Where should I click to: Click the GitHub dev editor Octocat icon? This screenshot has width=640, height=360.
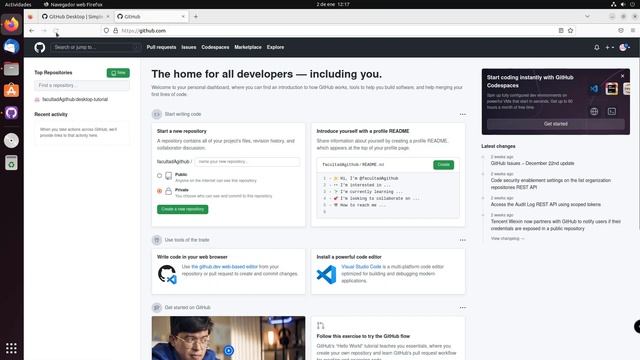[x=167, y=274]
